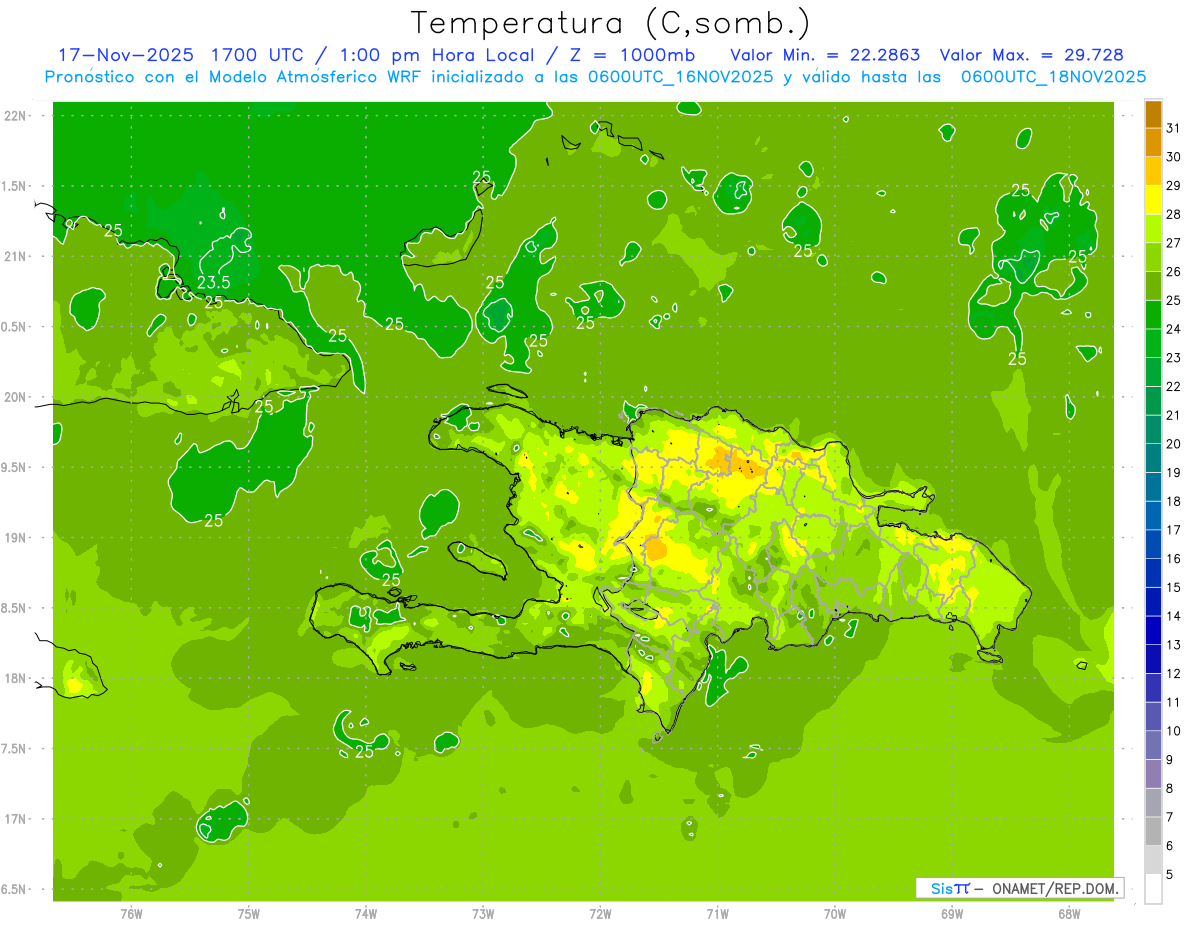Viewport: 1200px width, 927px height.
Task: Click the '10' value on color scale
Action: [1173, 731]
